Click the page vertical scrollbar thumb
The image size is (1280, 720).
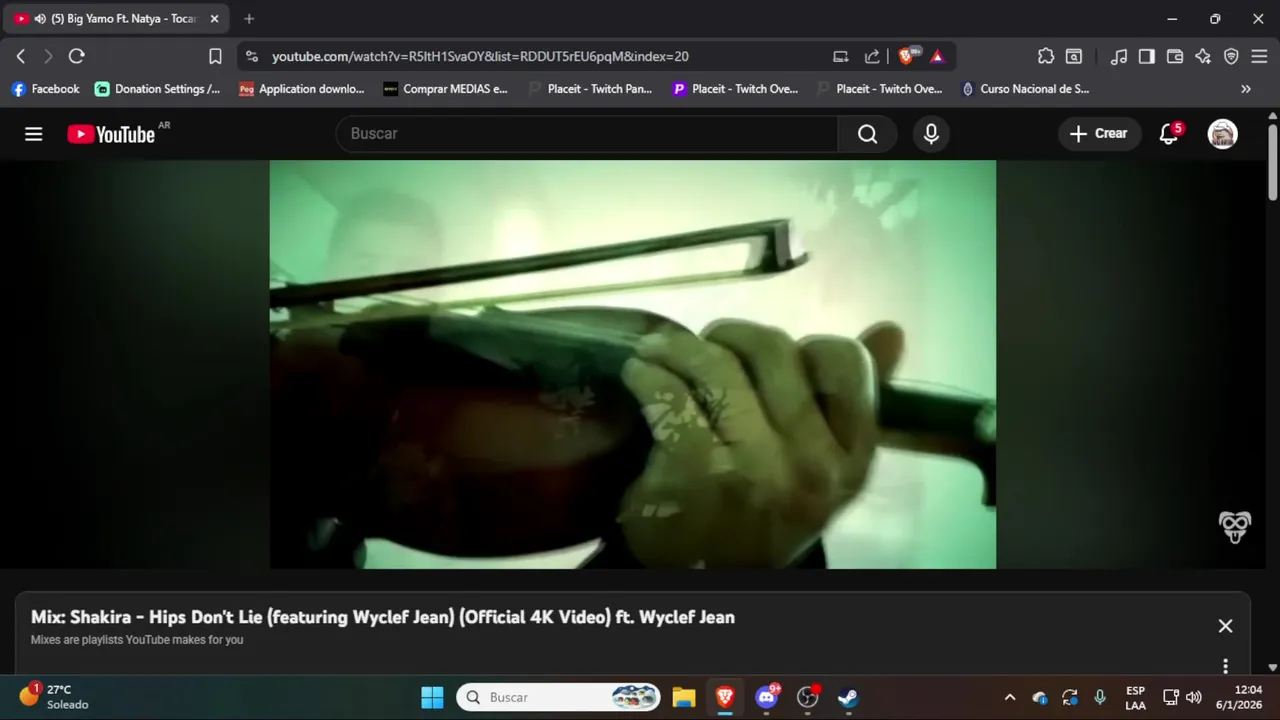pyautogui.click(x=1272, y=161)
